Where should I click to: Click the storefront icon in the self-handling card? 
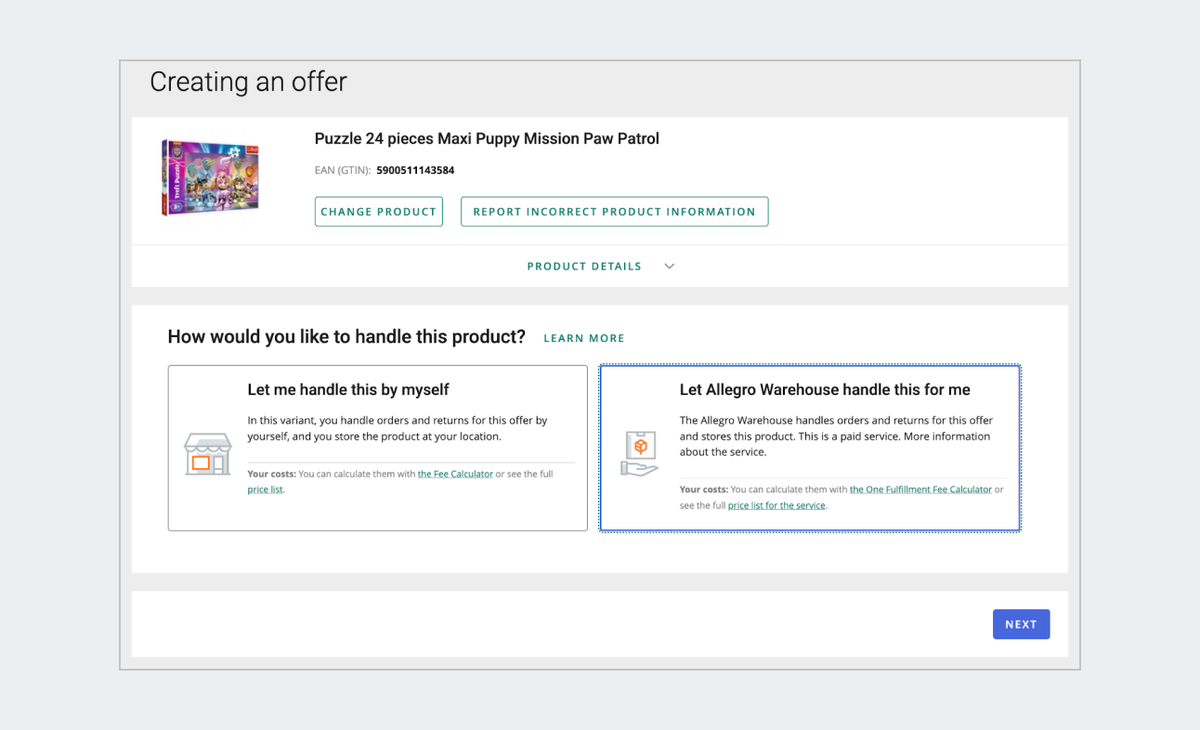[x=207, y=454]
